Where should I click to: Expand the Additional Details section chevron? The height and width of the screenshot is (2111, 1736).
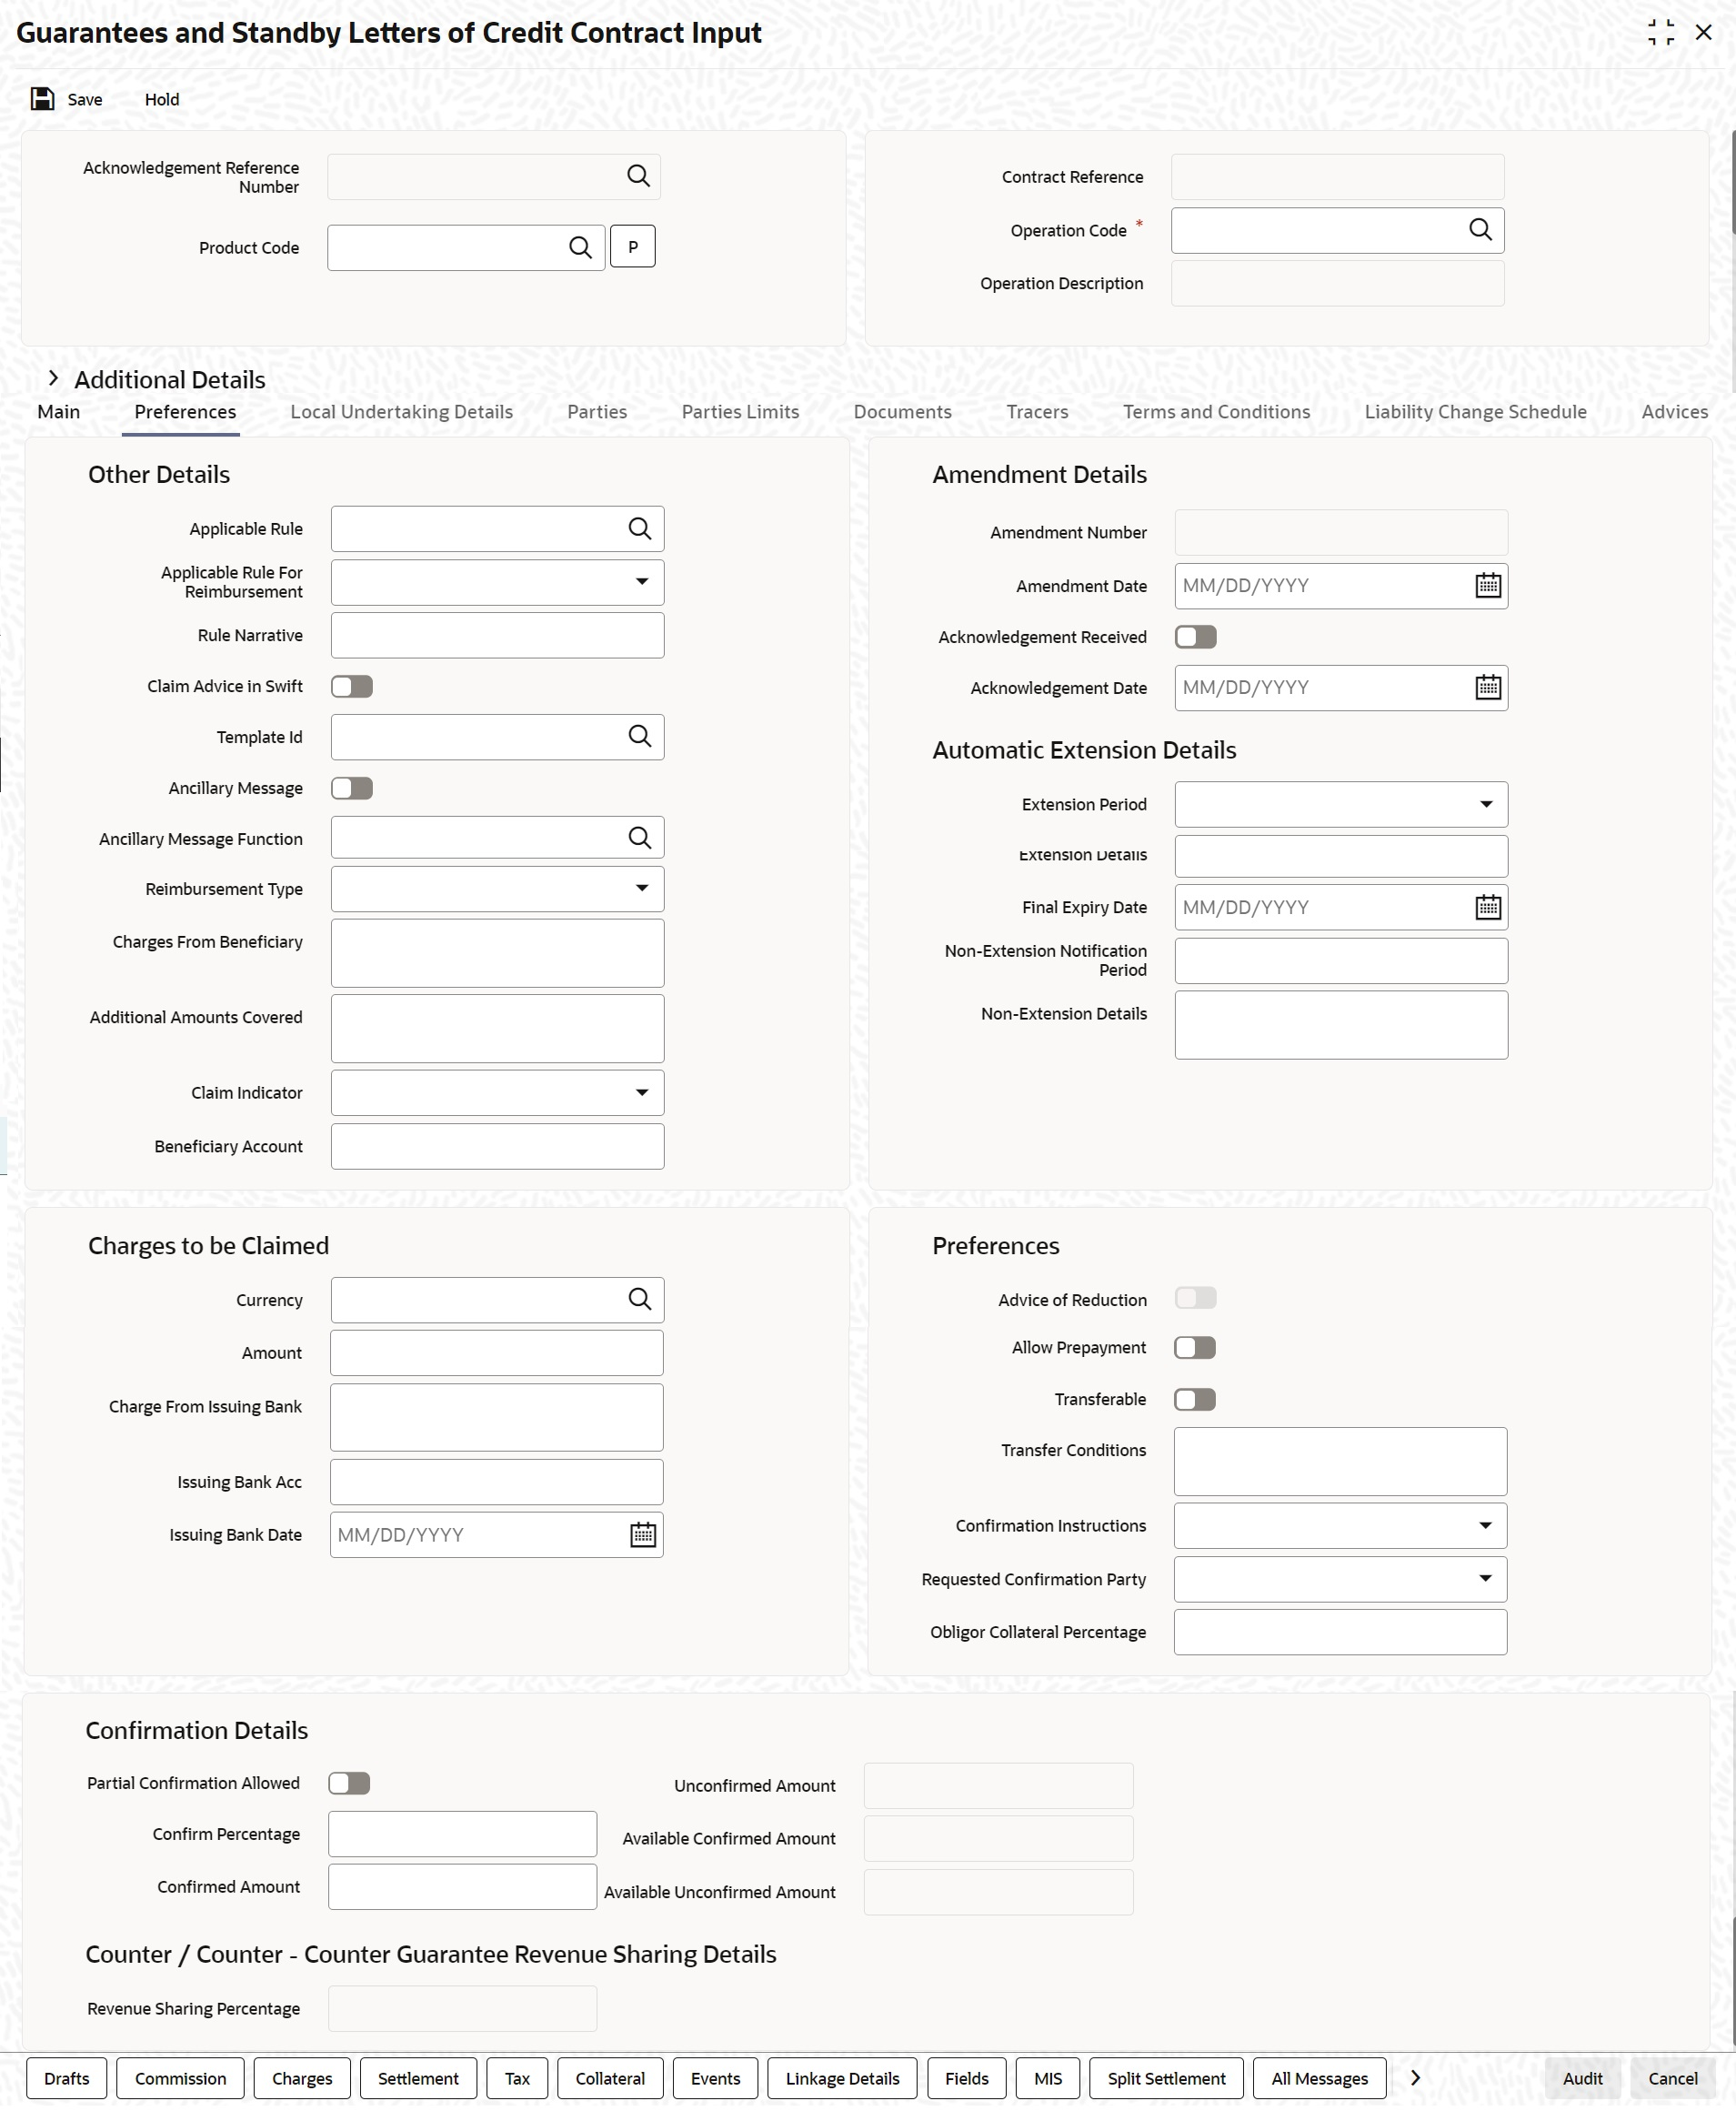54,379
